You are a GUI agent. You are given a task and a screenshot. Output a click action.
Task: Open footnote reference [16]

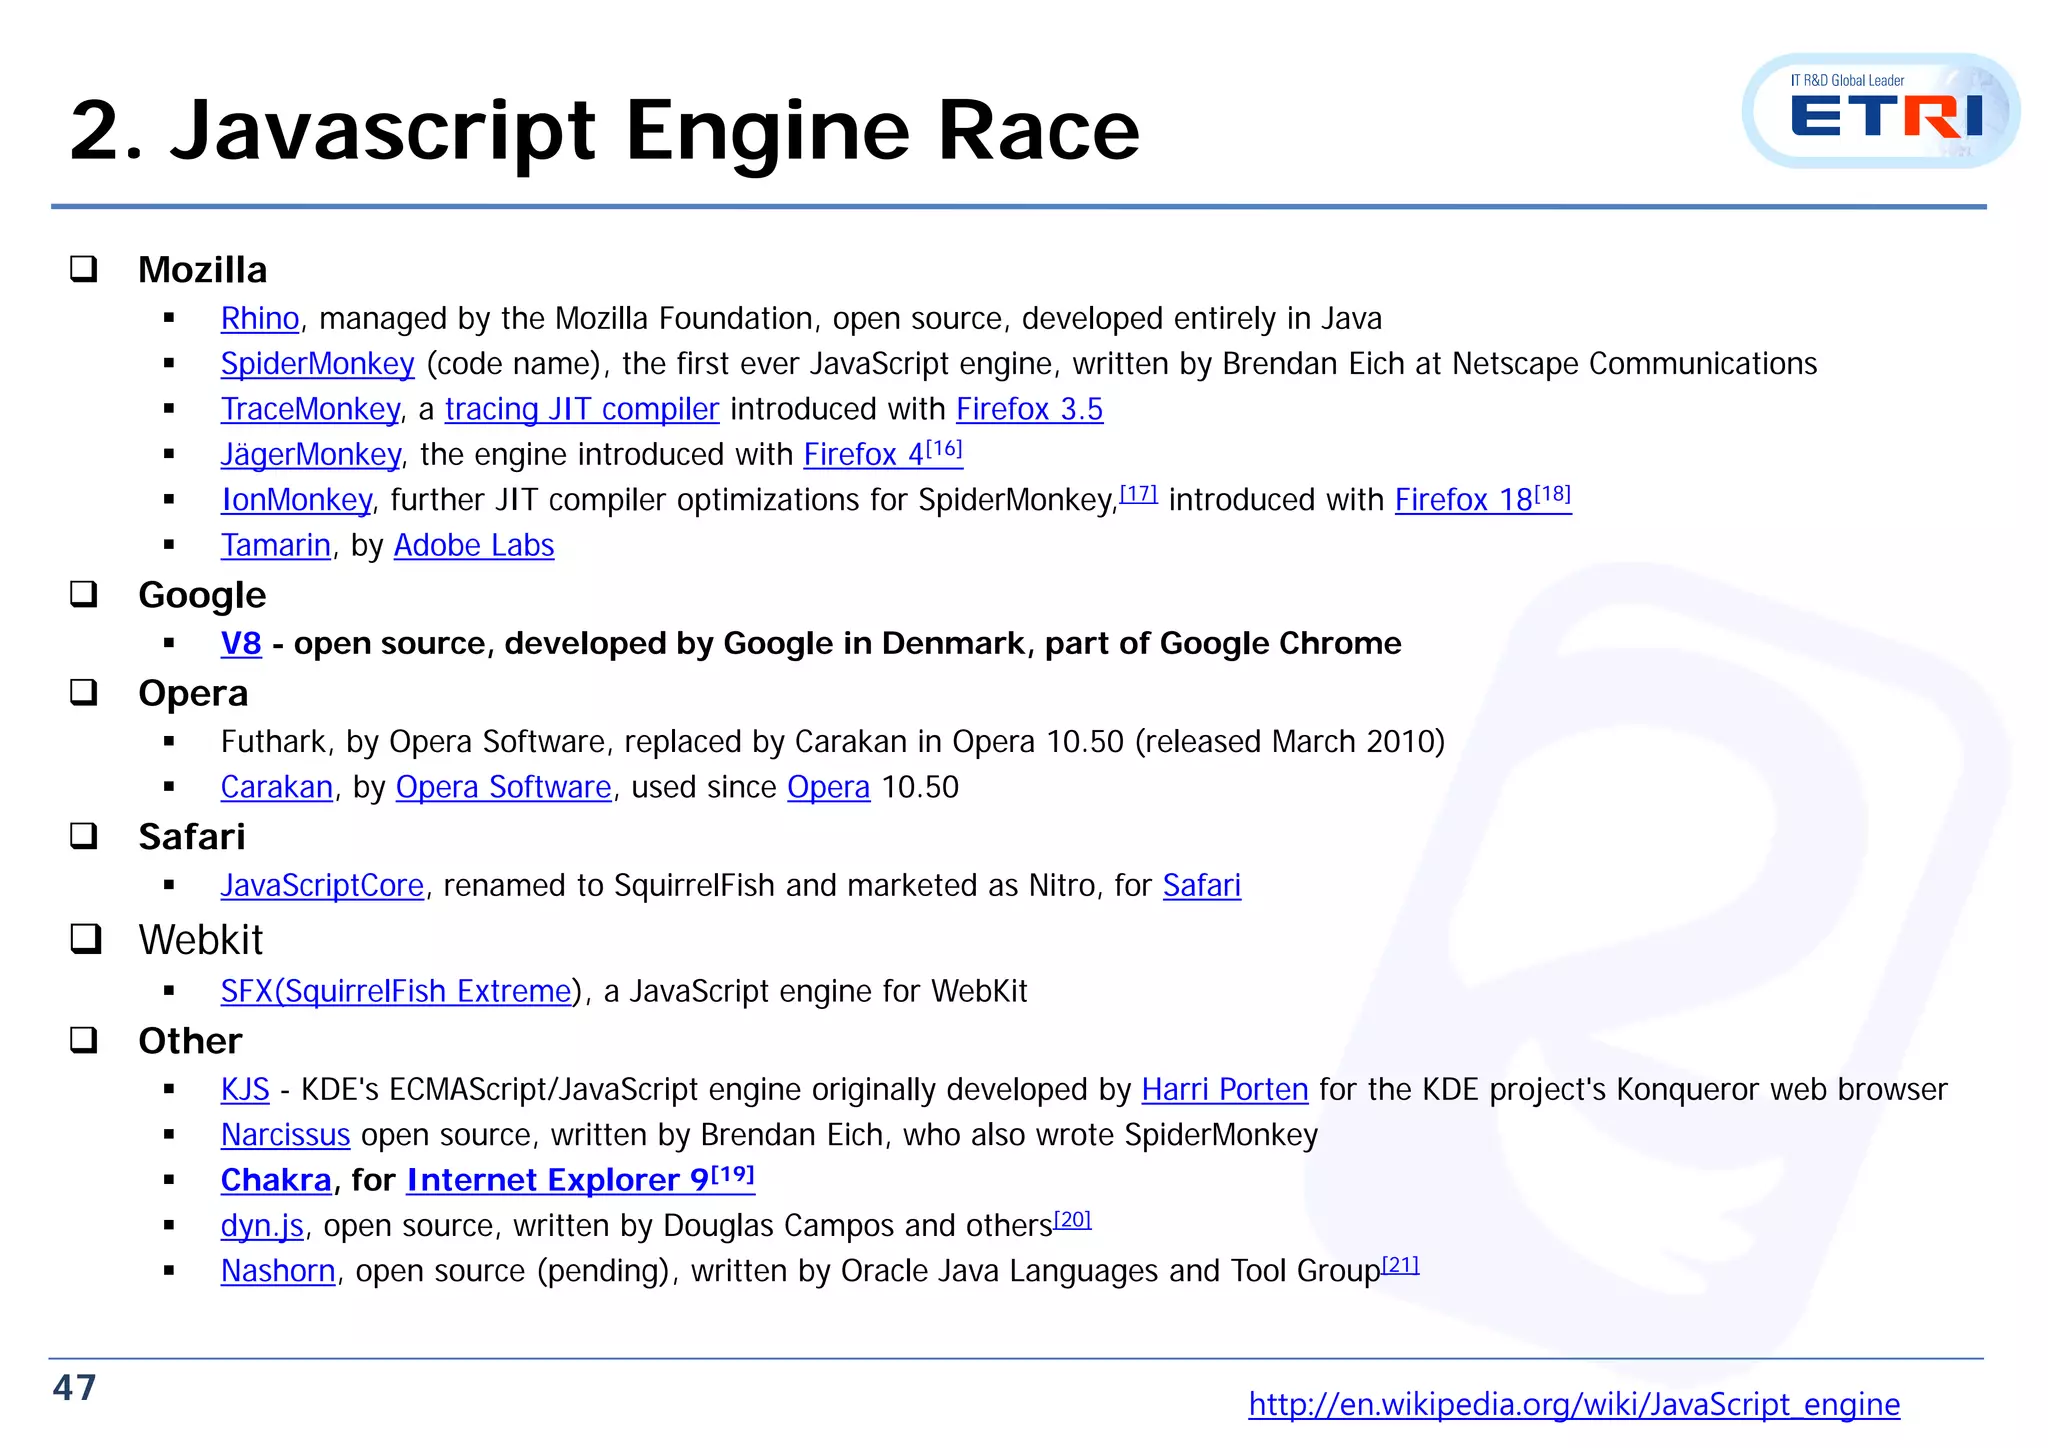click(944, 449)
